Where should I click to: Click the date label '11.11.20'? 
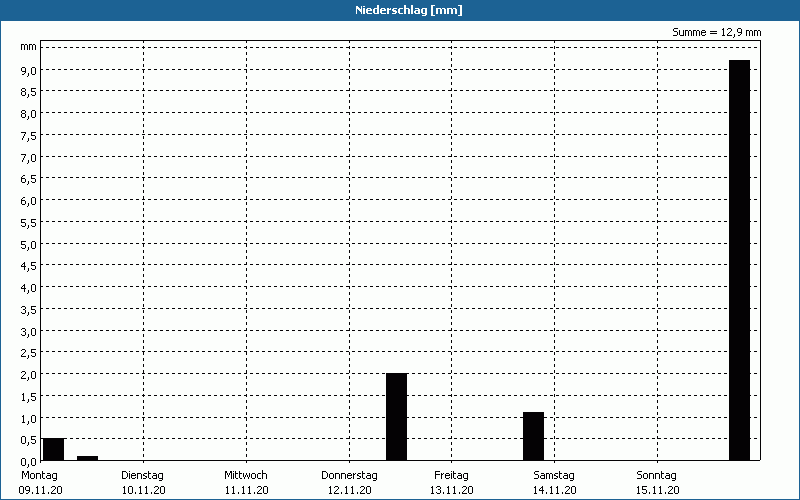click(246, 490)
